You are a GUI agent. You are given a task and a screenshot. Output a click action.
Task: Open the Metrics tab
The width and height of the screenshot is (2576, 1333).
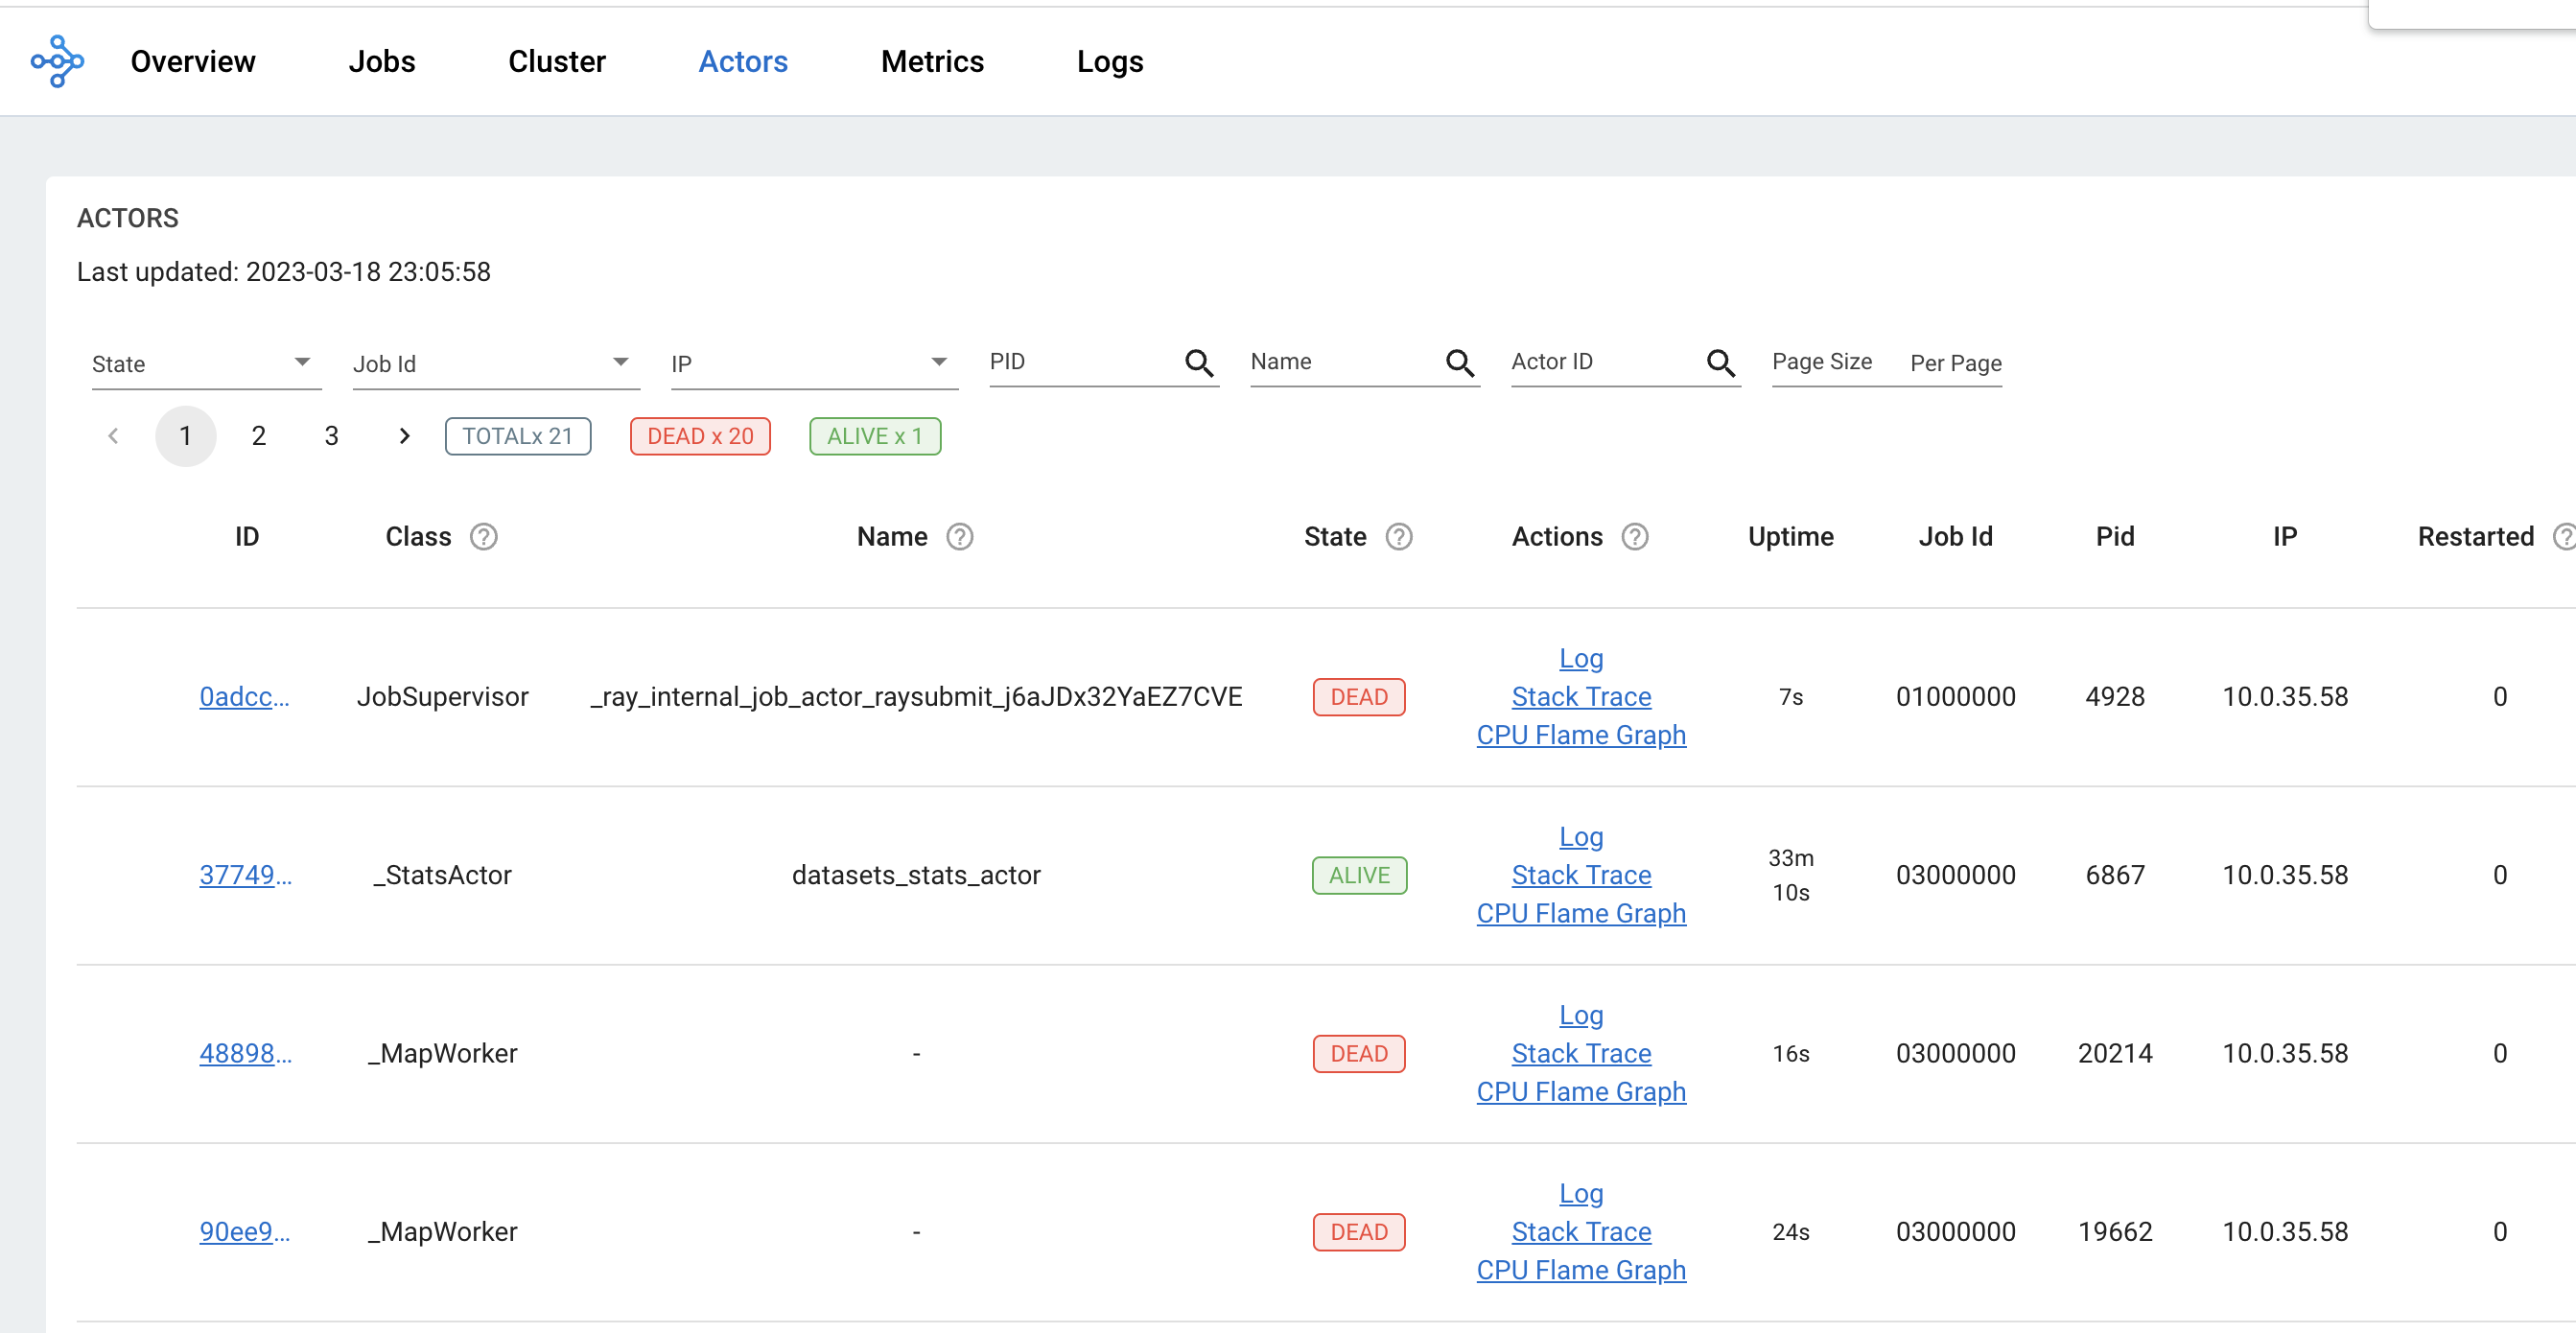pyautogui.click(x=931, y=62)
